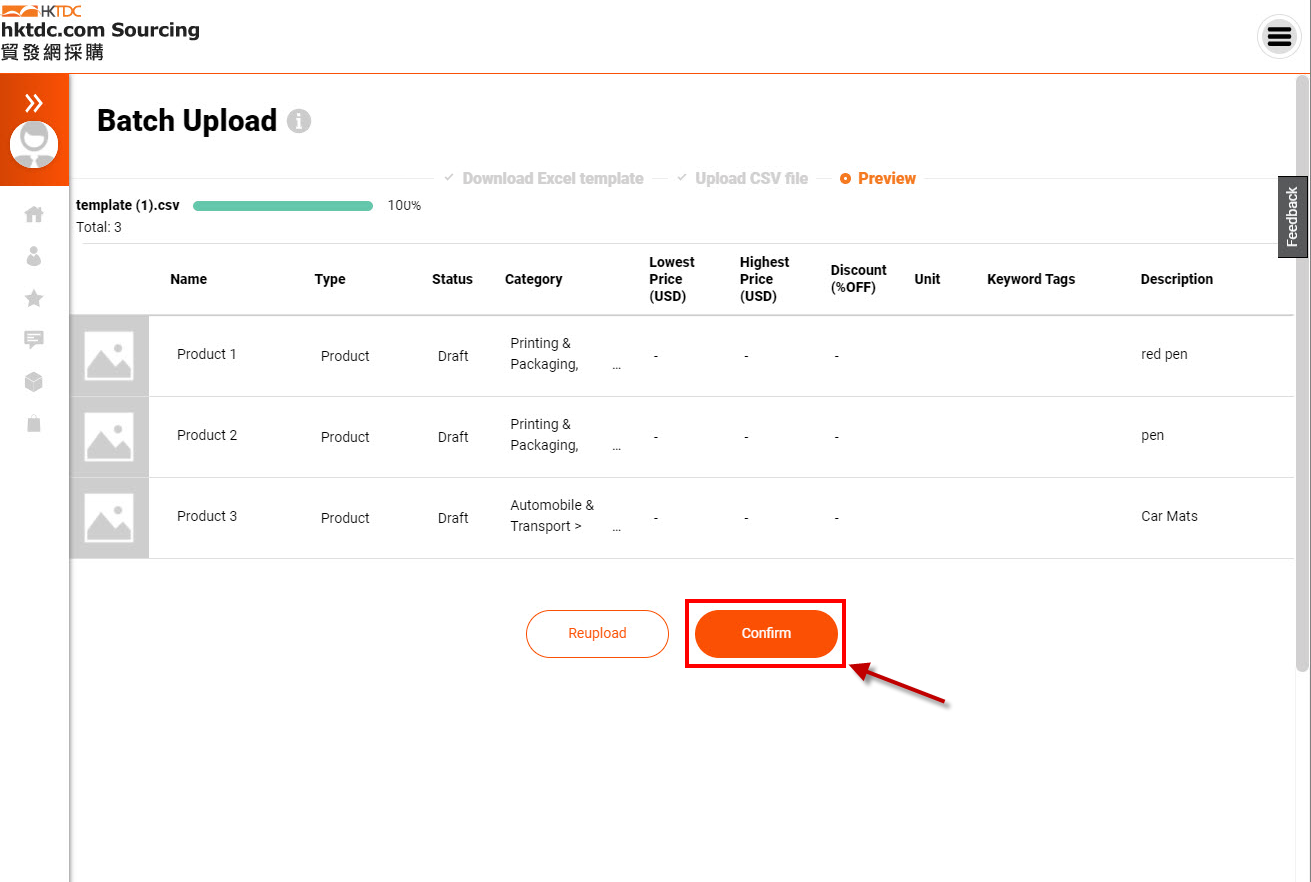Click the user avatar icon
1311x882 pixels.
coord(34,145)
